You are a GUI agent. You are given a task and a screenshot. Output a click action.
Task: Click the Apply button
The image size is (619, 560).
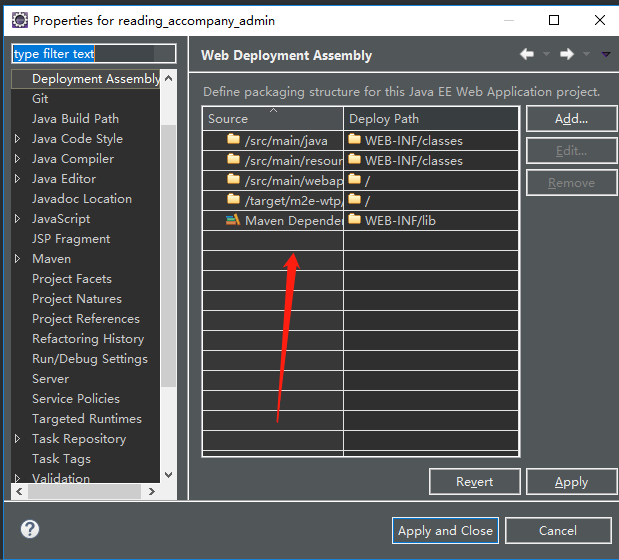[571, 482]
